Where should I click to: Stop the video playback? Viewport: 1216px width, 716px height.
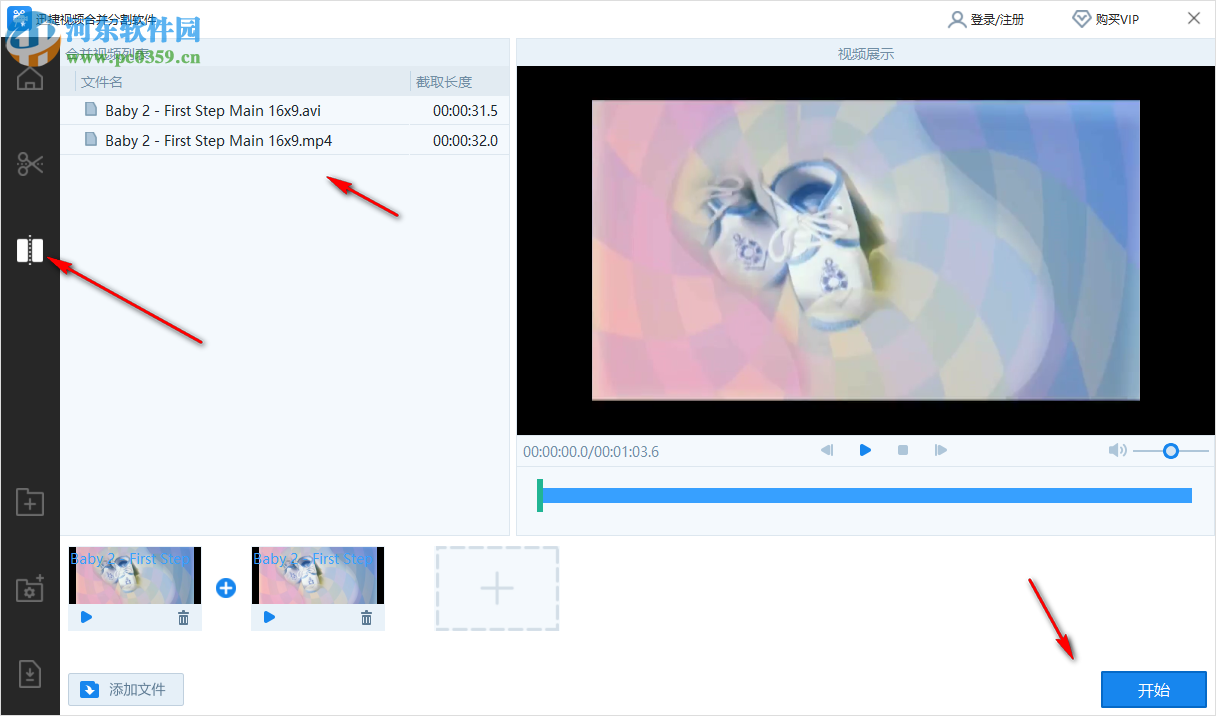903,450
